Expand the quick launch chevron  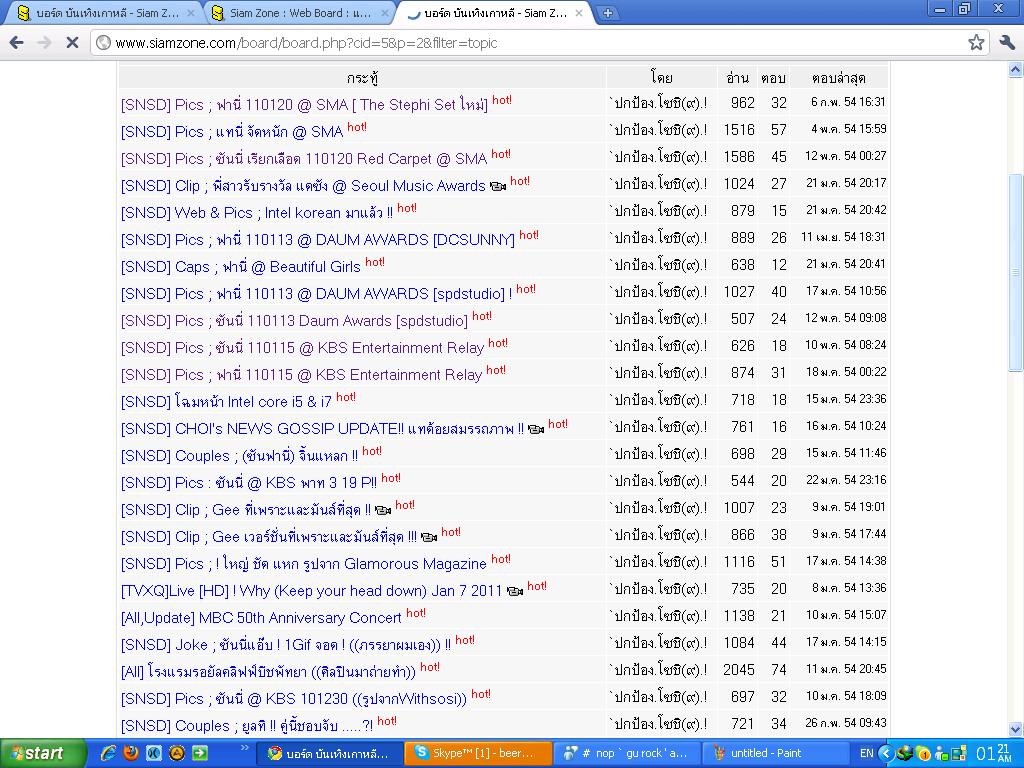click(x=245, y=748)
